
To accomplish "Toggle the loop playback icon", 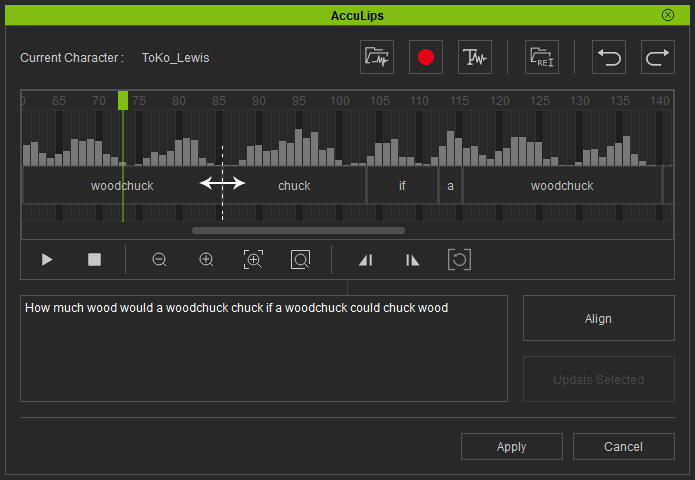I will click(x=459, y=260).
